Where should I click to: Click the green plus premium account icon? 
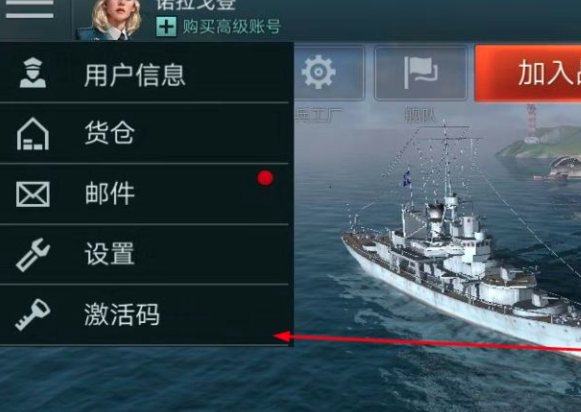tap(166, 27)
